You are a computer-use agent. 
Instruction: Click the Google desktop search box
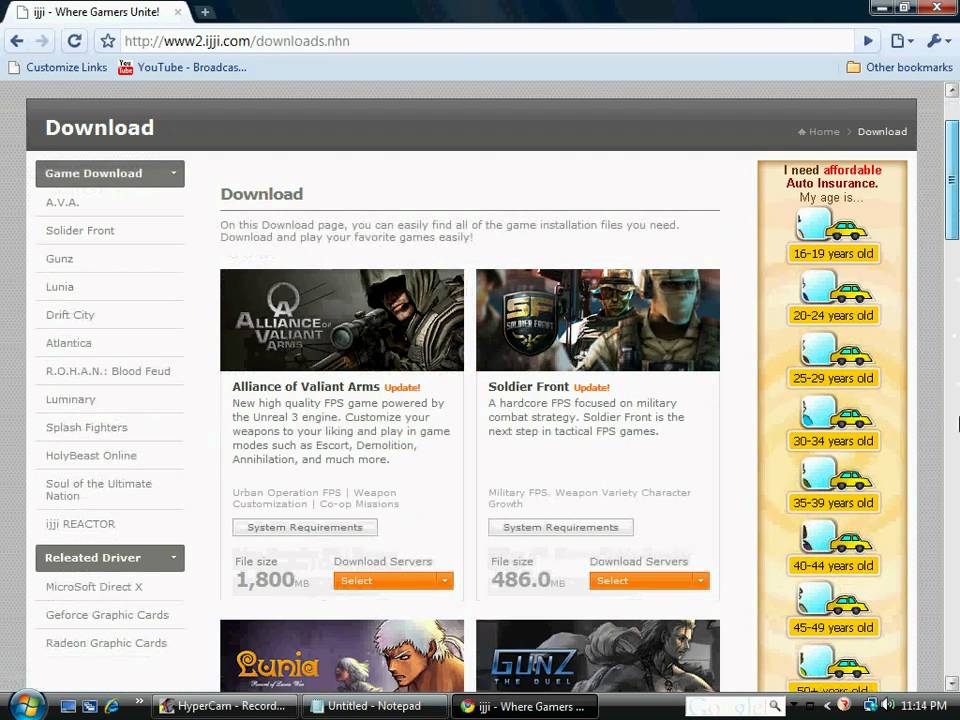[726, 706]
